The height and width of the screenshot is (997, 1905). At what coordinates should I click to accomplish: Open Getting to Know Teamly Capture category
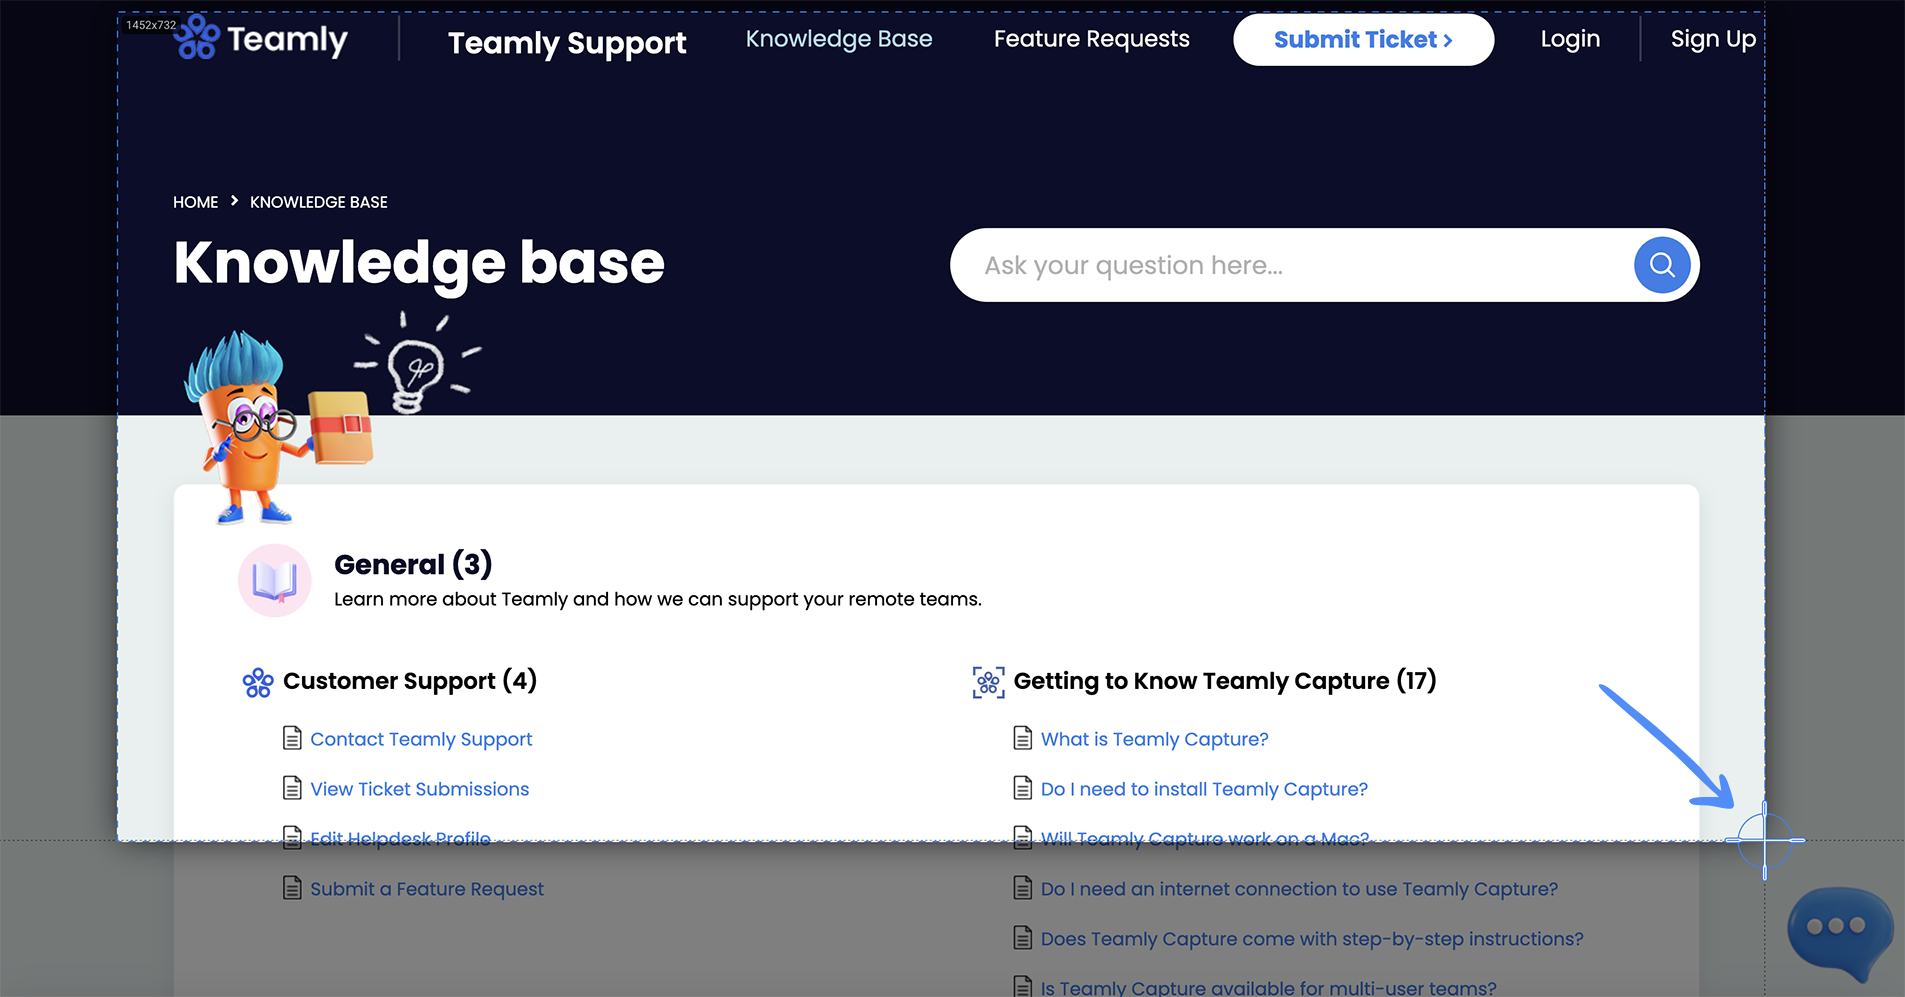tap(1225, 681)
